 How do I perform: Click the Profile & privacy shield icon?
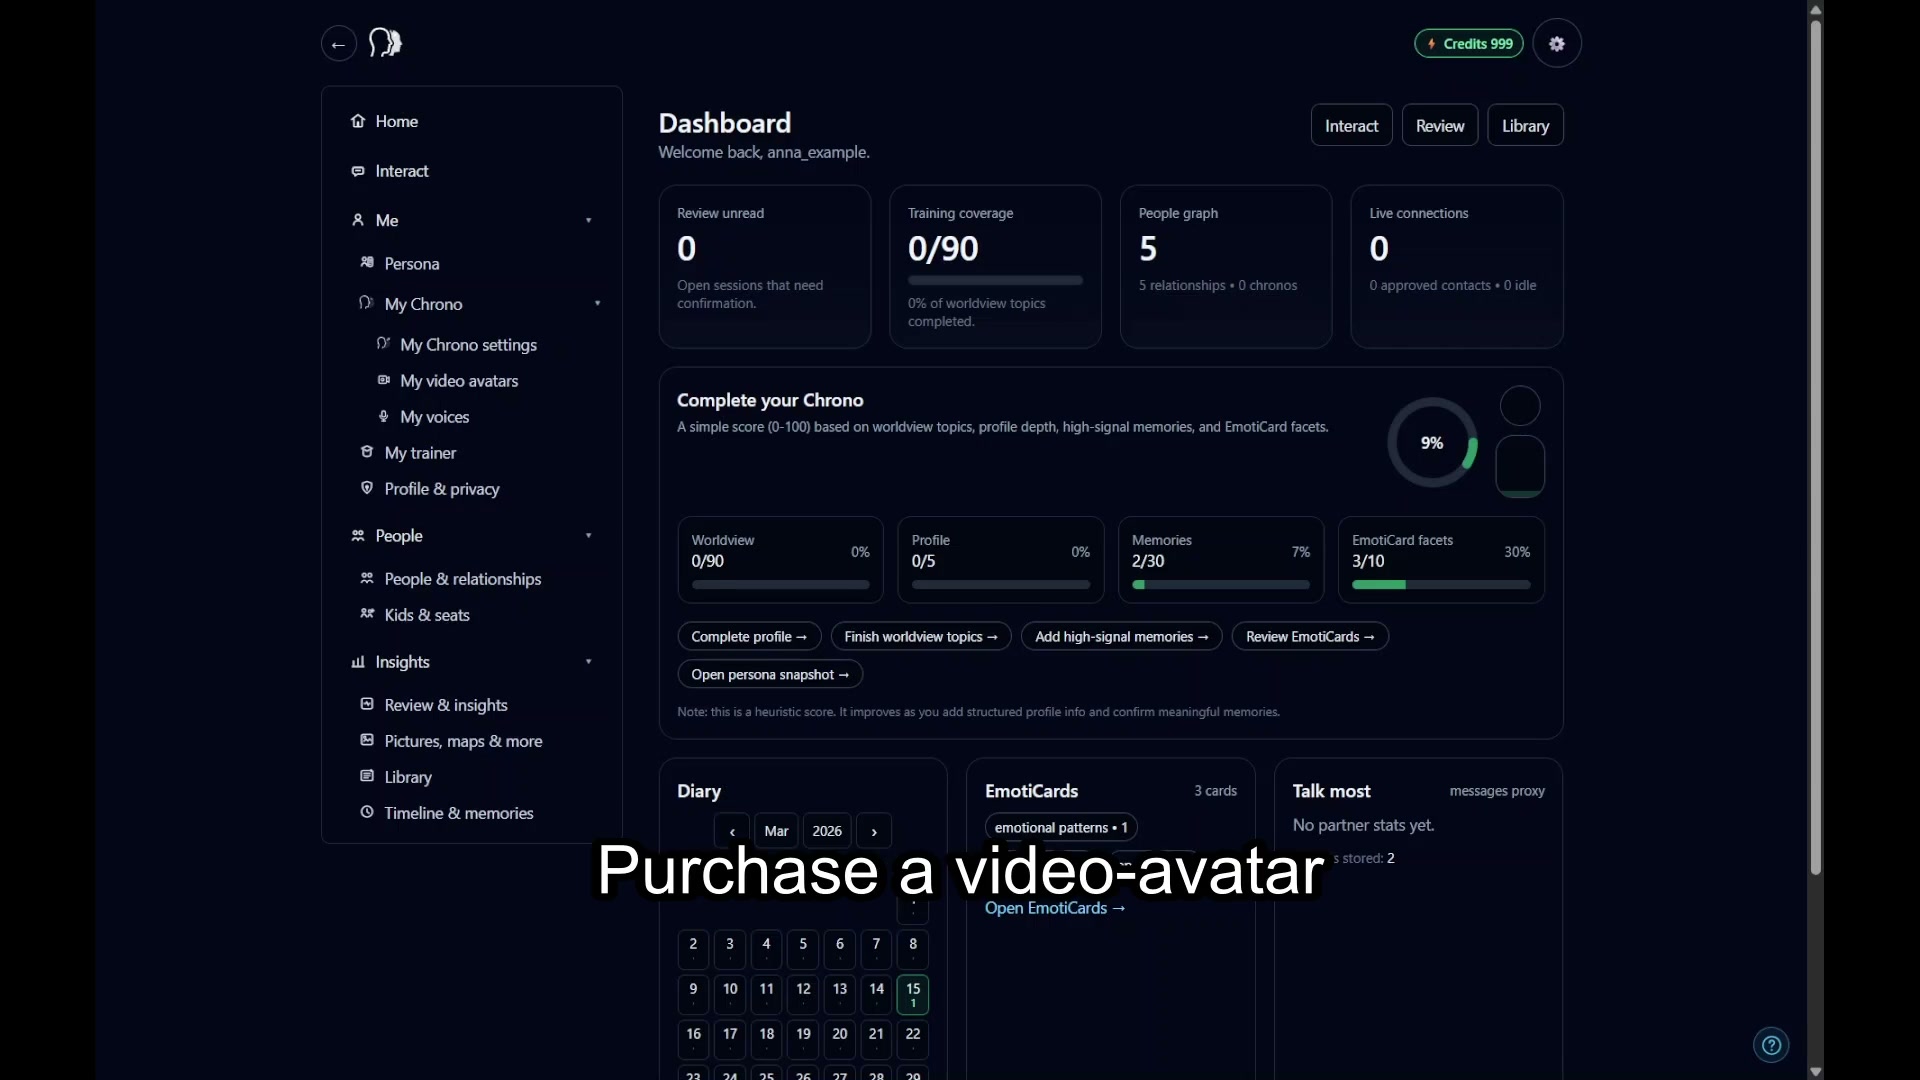coord(367,488)
